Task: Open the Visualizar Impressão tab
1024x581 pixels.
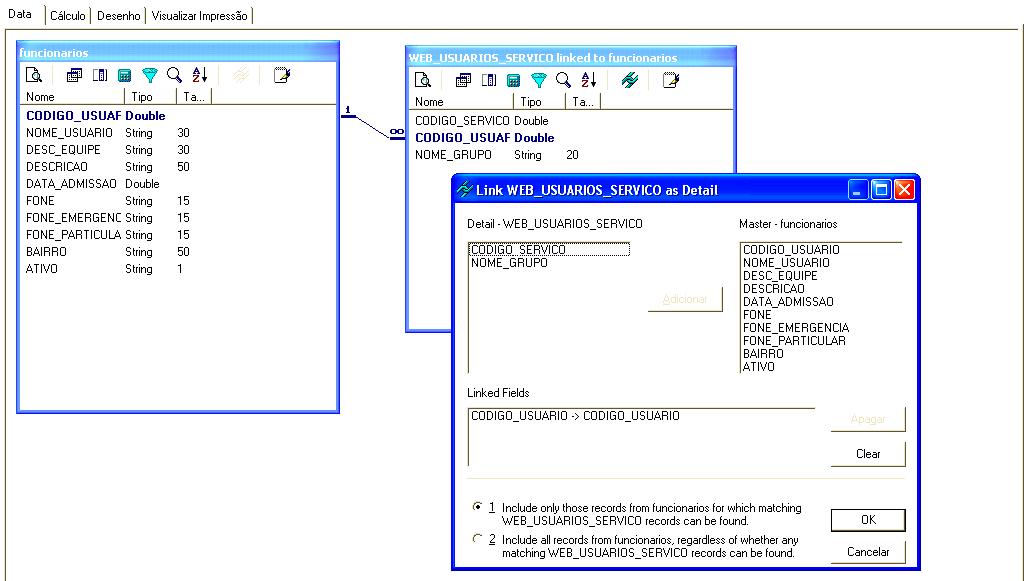Action: 199,16
